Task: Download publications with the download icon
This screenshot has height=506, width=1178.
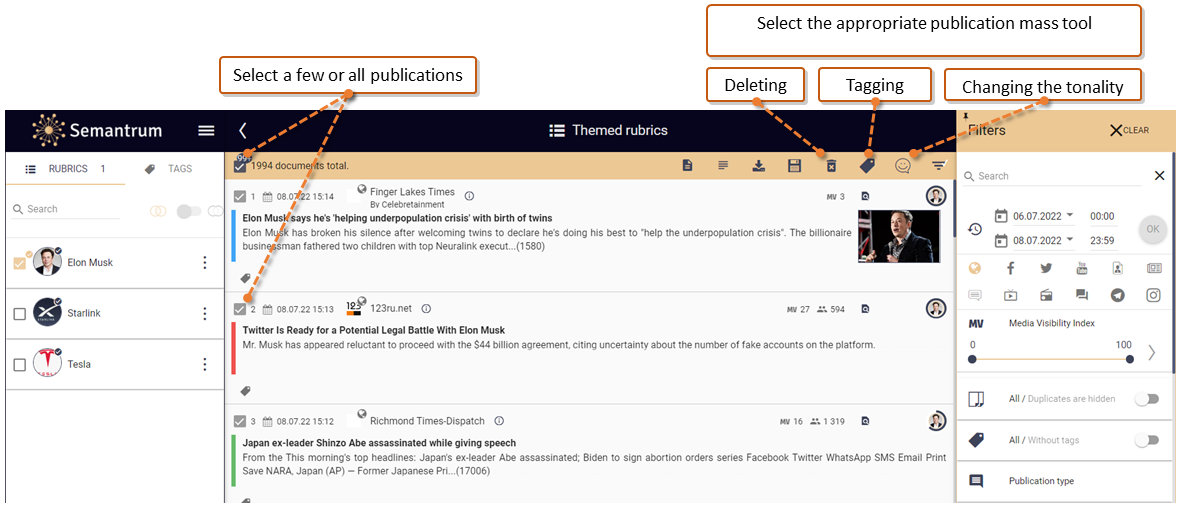Action: point(759,166)
